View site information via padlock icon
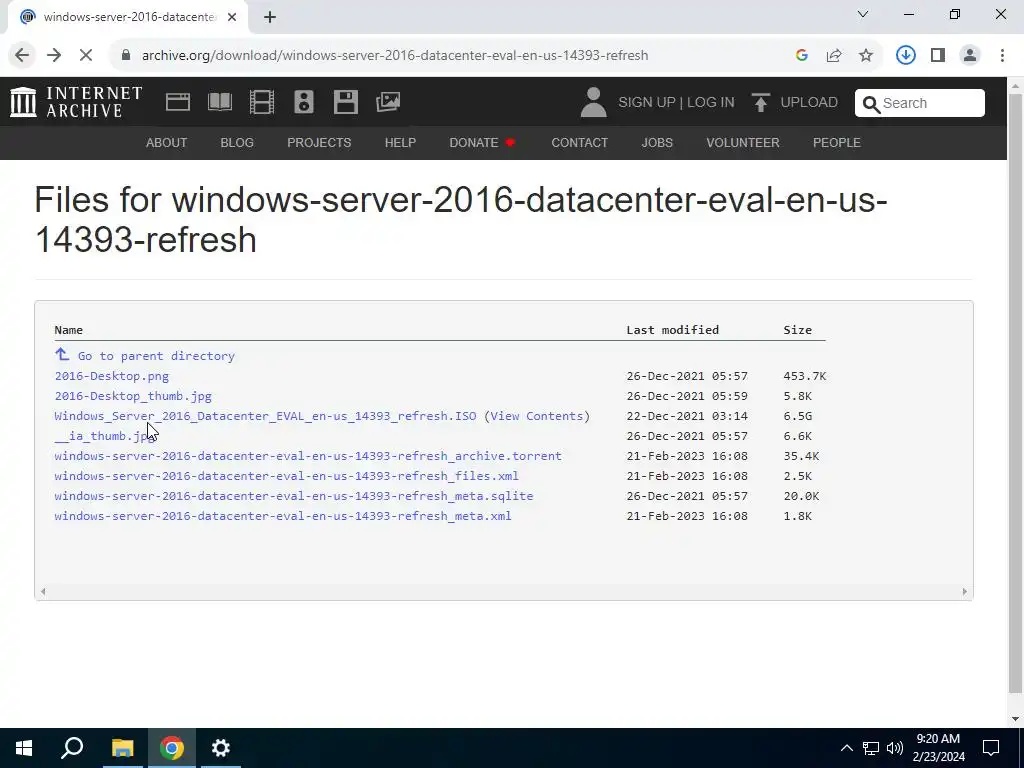 126,56
